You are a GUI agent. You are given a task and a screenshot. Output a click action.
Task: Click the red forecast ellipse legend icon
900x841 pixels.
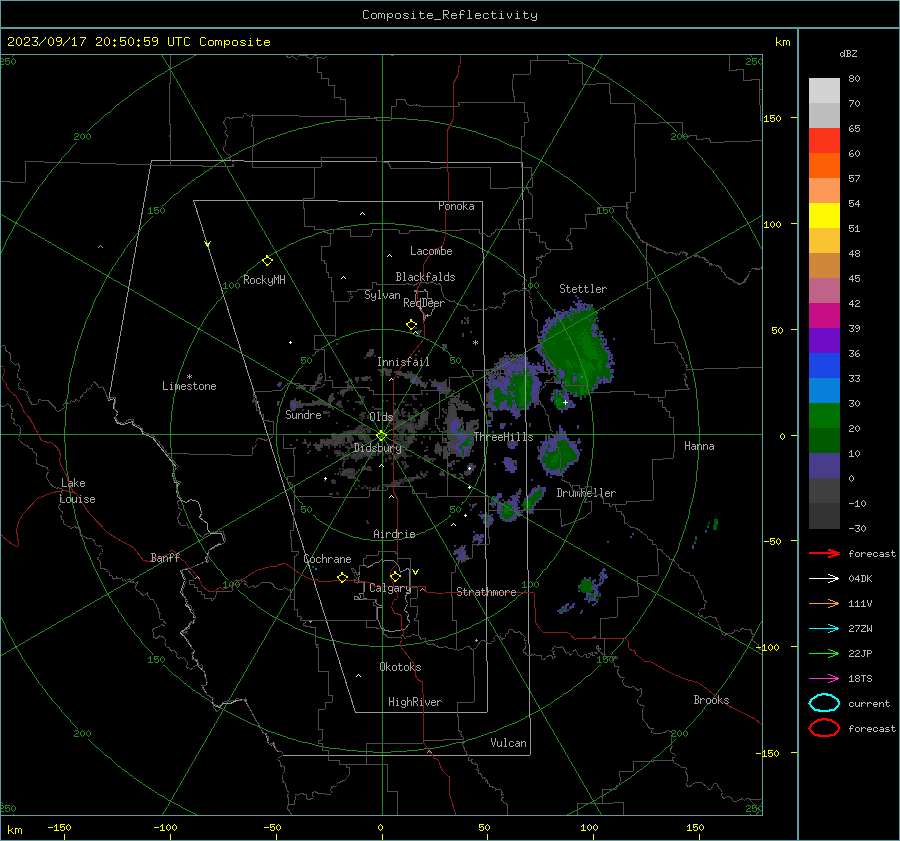coord(824,728)
